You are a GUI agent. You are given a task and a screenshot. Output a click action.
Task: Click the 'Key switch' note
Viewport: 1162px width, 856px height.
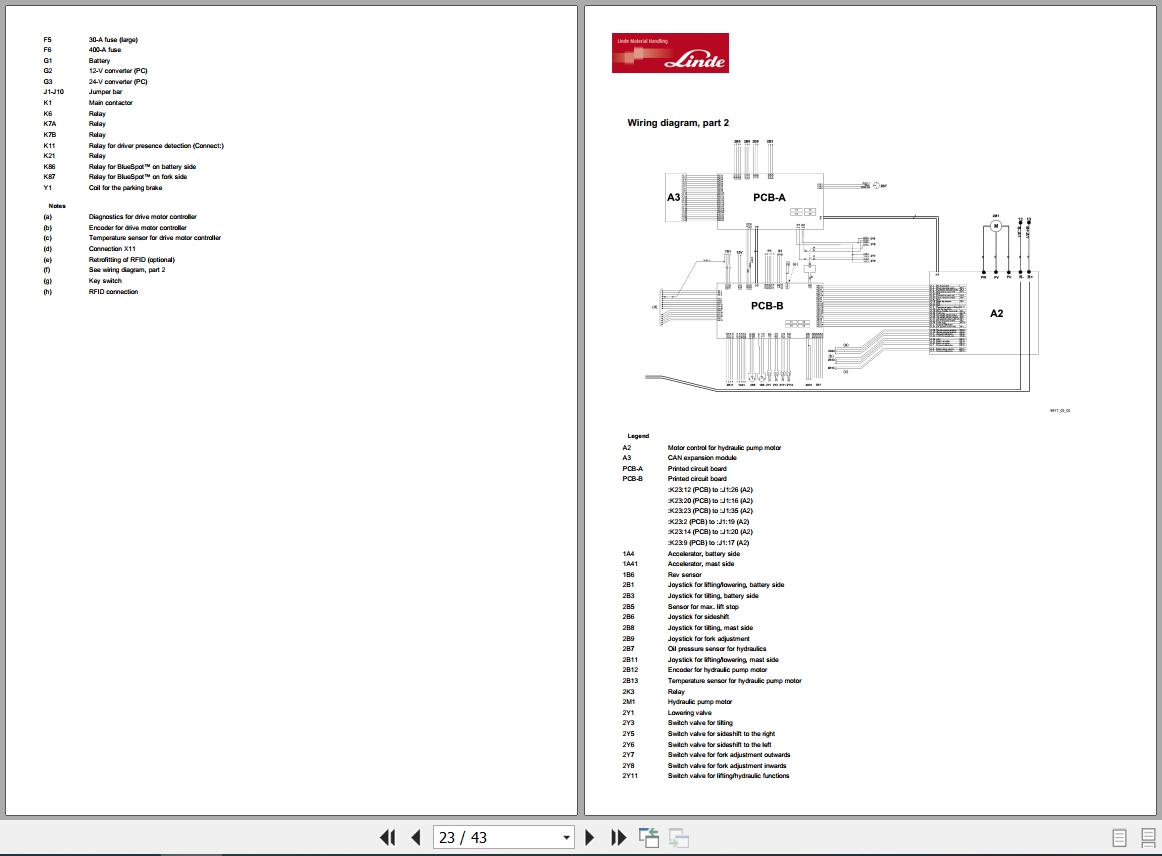(x=104, y=281)
